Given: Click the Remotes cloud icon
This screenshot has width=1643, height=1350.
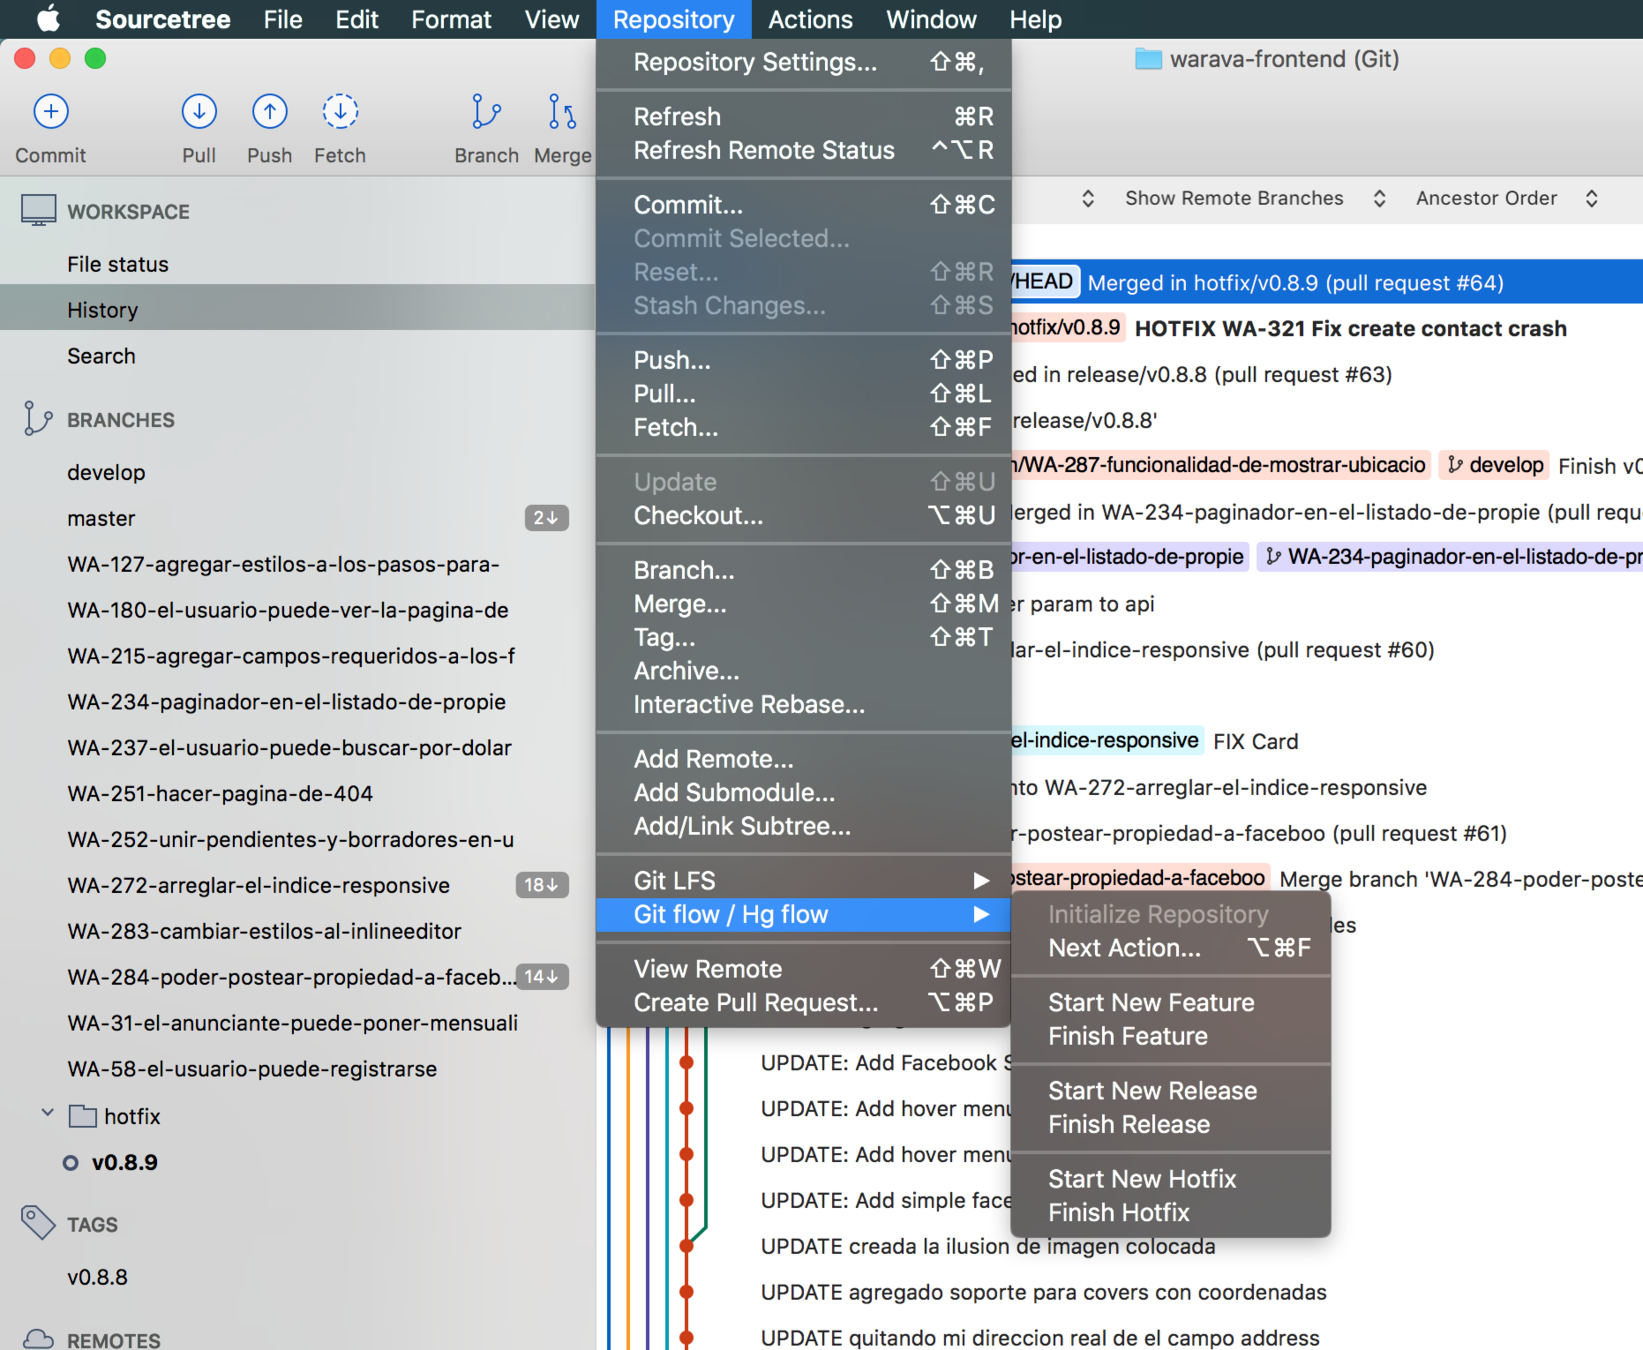Looking at the screenshot, I should pos(38,1339).
